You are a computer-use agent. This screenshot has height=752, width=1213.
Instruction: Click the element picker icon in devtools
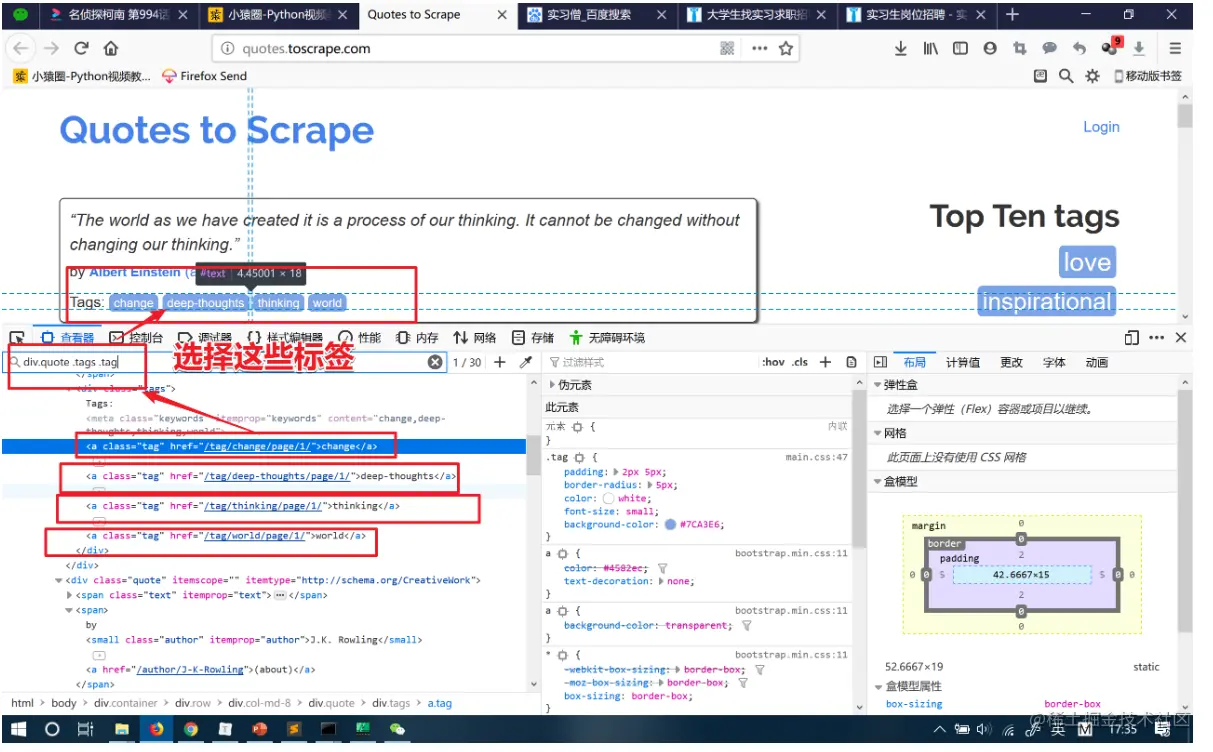(x=17, y=338)
